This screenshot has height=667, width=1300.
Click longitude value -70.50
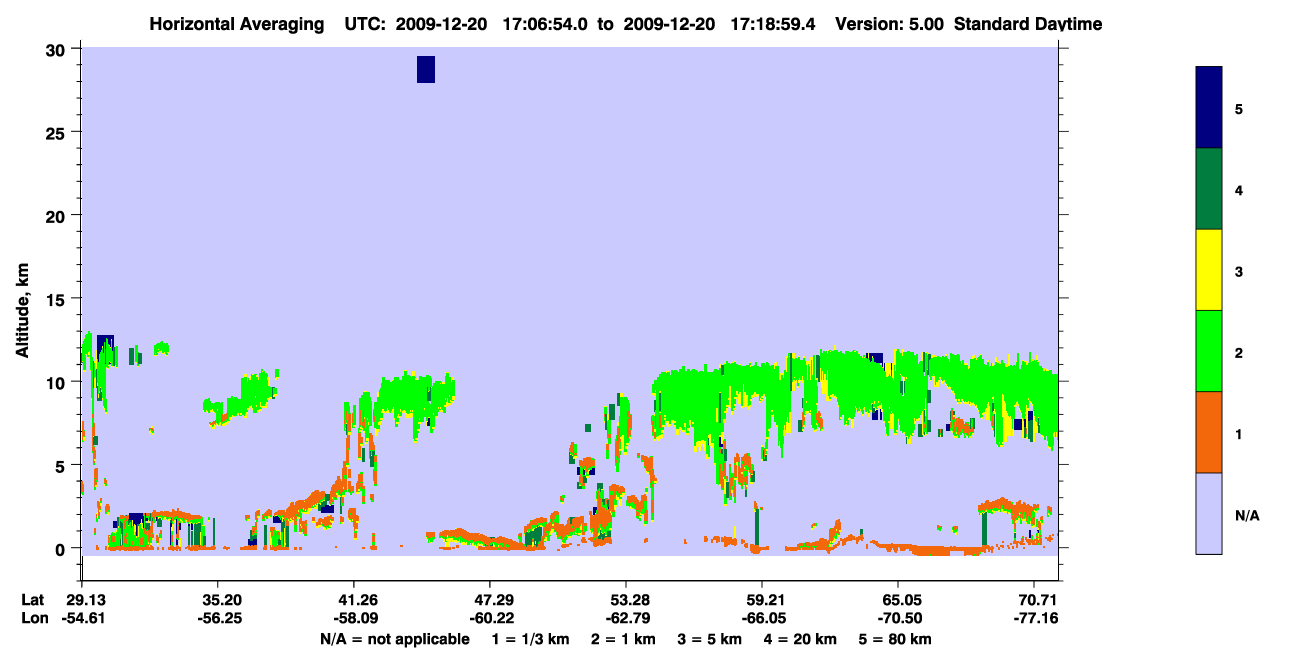[898, 619]
